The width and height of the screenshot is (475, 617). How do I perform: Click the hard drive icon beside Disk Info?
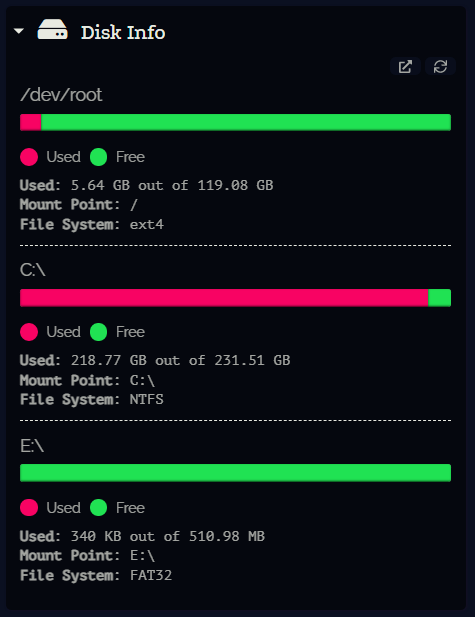point(52,30)
